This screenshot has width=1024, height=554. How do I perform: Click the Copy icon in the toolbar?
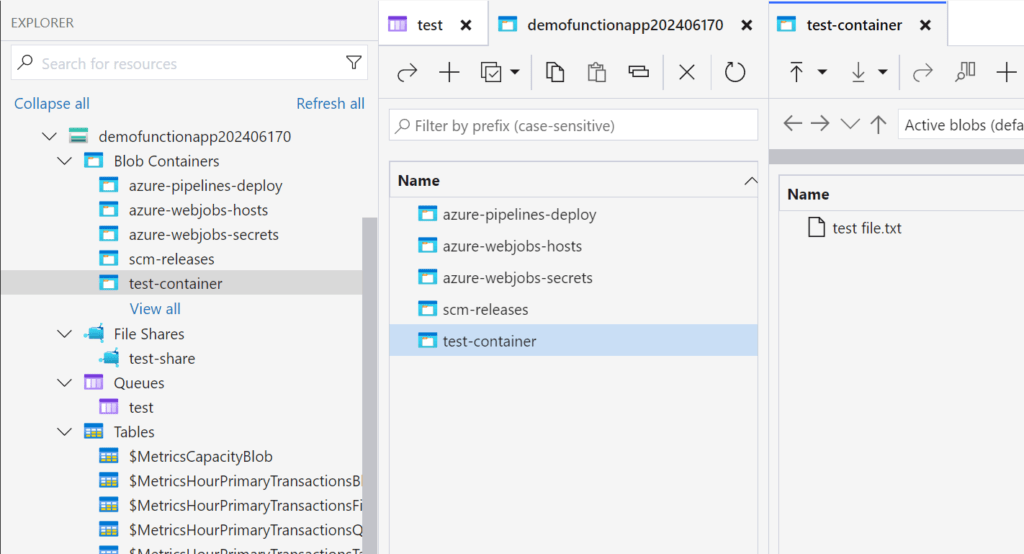click(x=555, y=72)
